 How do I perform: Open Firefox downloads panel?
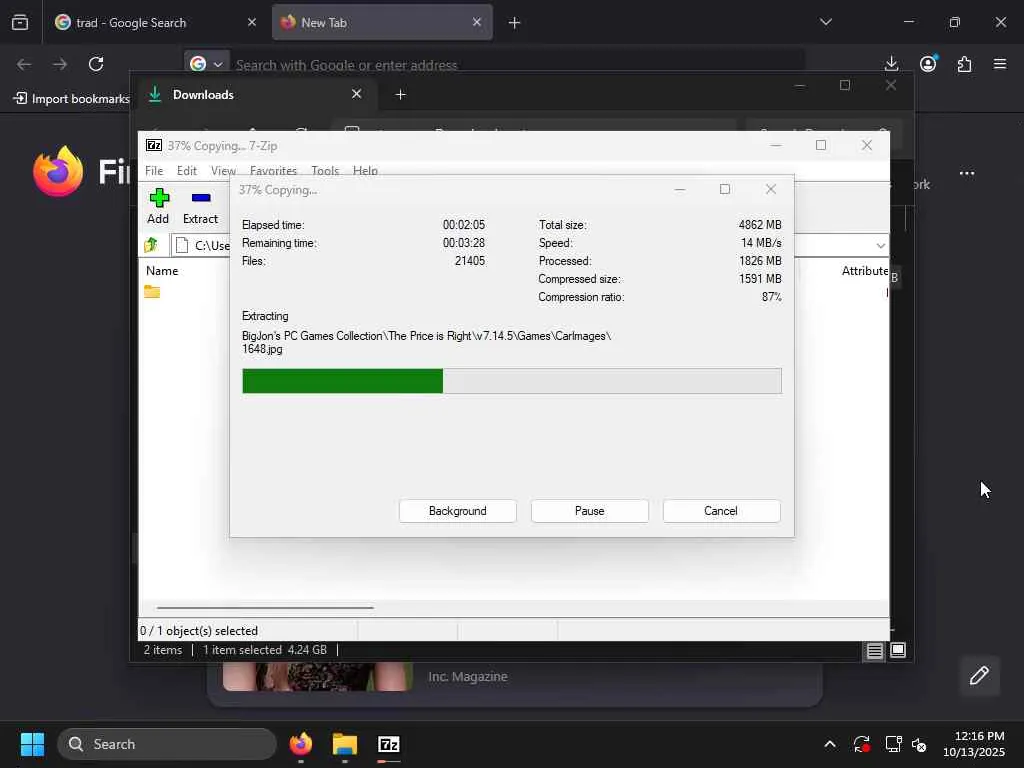[x=891, y=64]
